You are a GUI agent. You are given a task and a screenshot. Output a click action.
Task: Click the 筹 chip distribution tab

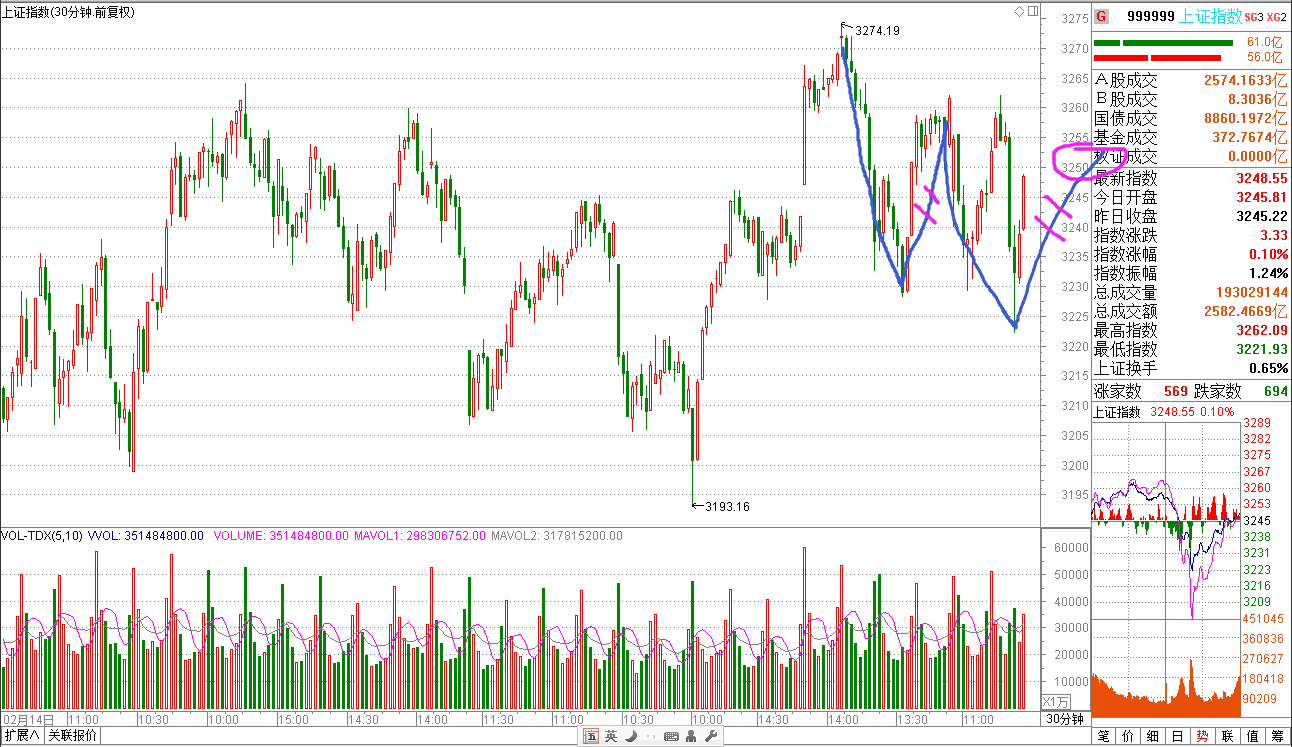[1277, 736]
